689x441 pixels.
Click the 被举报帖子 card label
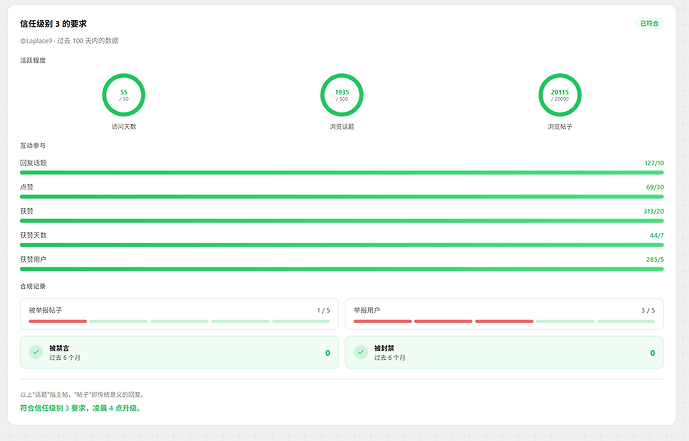pos(46,310)
